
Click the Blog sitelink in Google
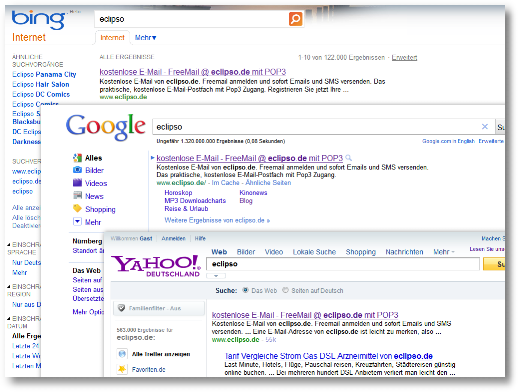pyautogui.click(x=246, y=201)
